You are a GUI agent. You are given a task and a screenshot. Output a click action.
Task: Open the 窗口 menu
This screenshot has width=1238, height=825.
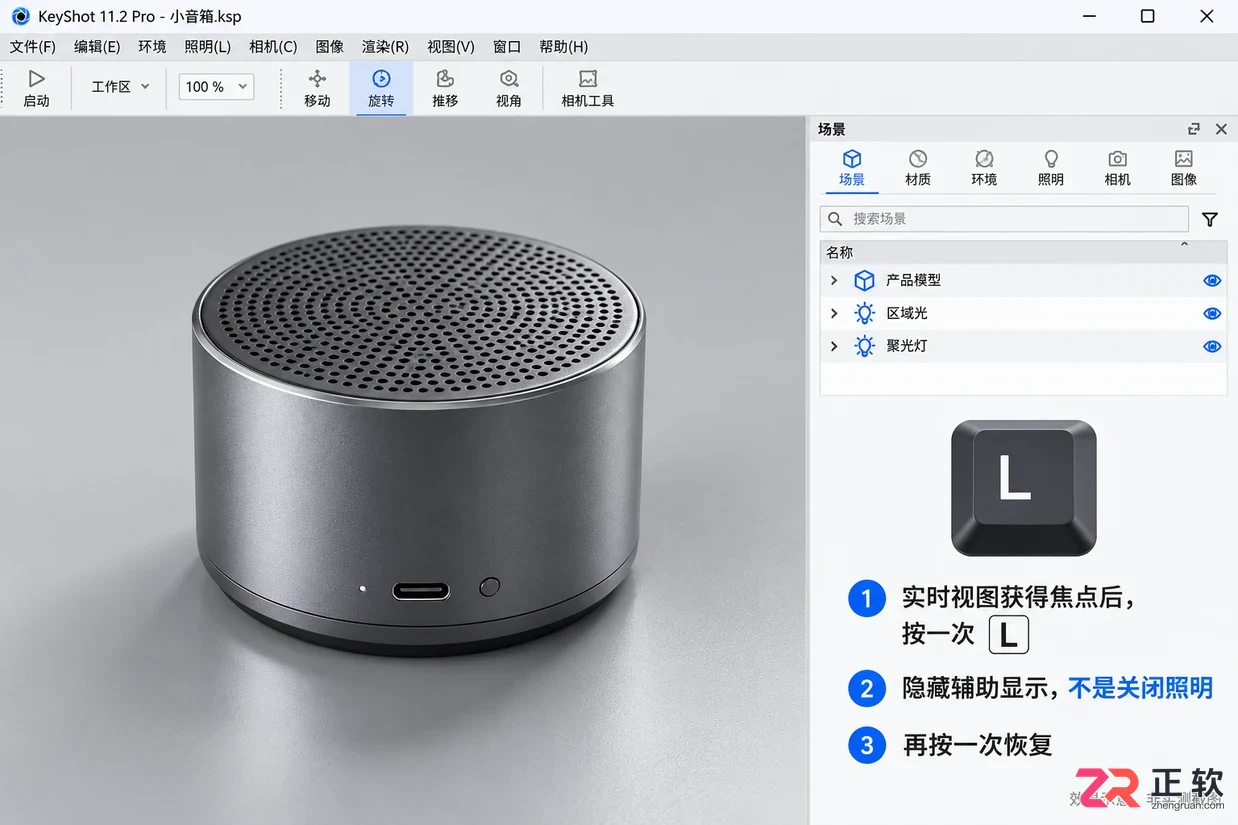pos(507,47)
